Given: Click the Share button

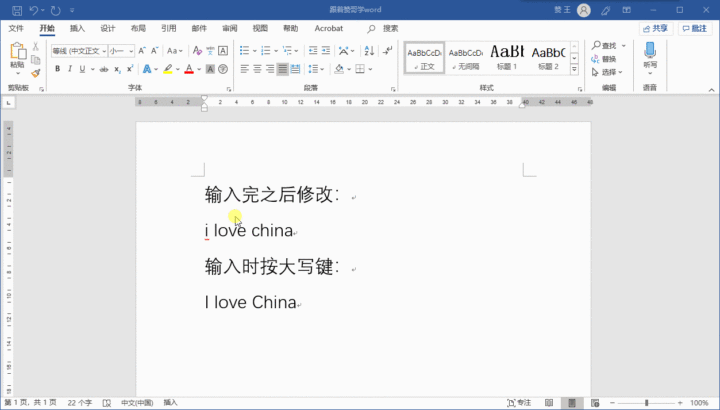Looking at the screenshot, I should click(656, 28).
